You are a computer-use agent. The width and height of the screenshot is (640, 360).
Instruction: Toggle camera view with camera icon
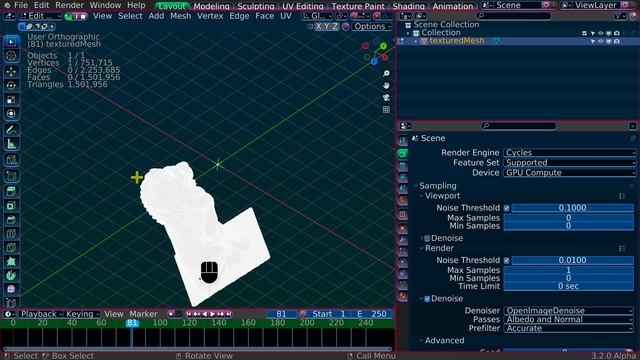click(x=386, y=98)
